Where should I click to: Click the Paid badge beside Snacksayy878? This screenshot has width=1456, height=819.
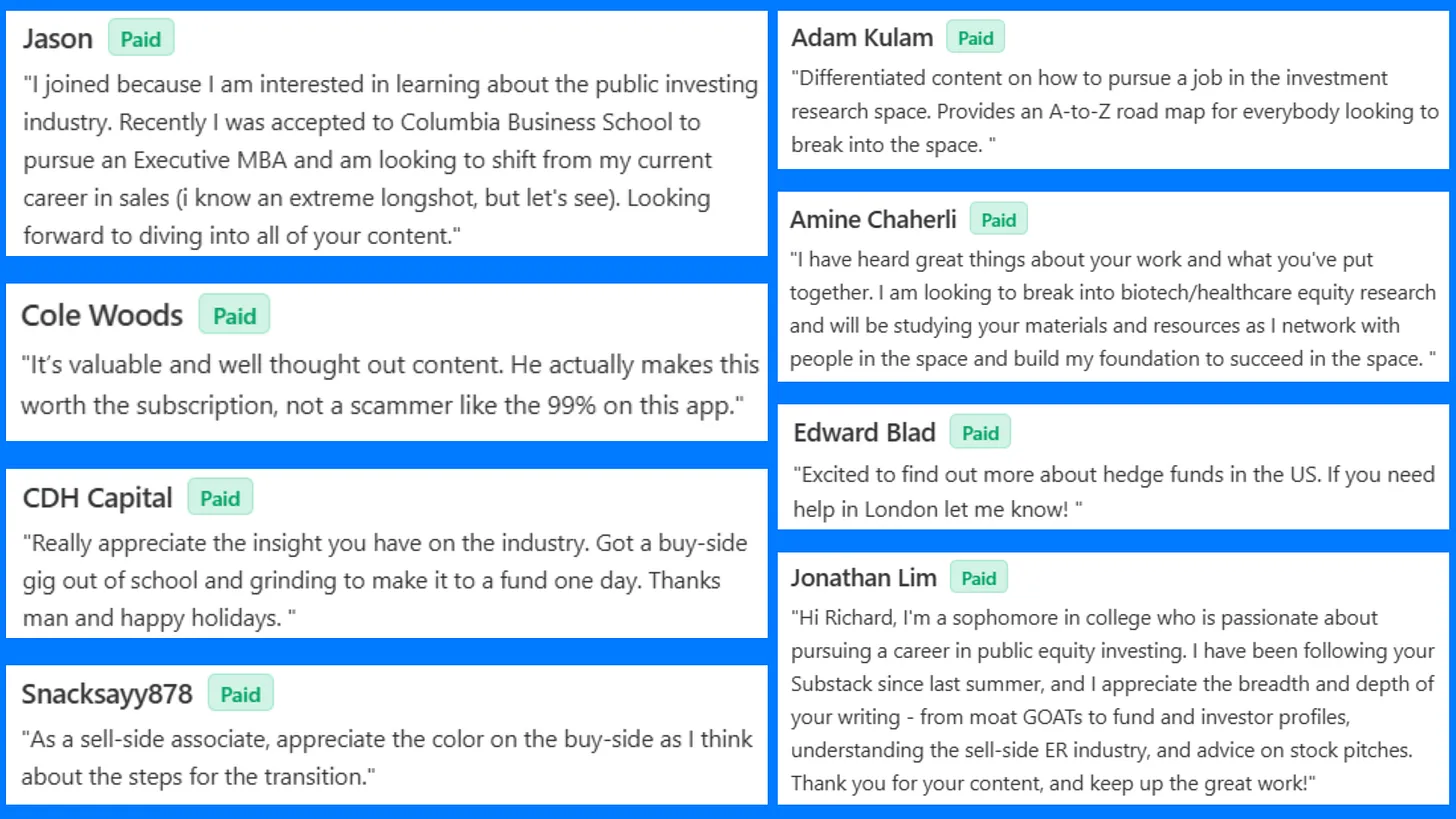[x=240, y=694]
